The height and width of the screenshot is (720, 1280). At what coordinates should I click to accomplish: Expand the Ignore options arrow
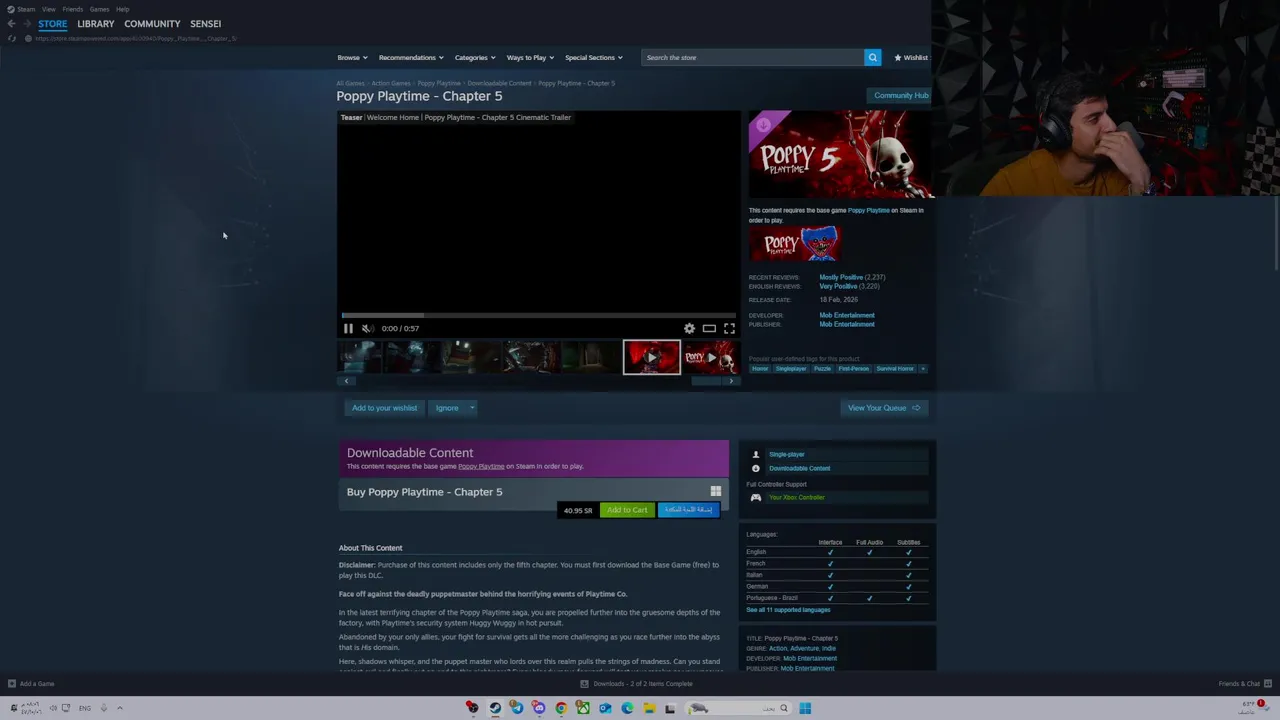coord(472,408)
